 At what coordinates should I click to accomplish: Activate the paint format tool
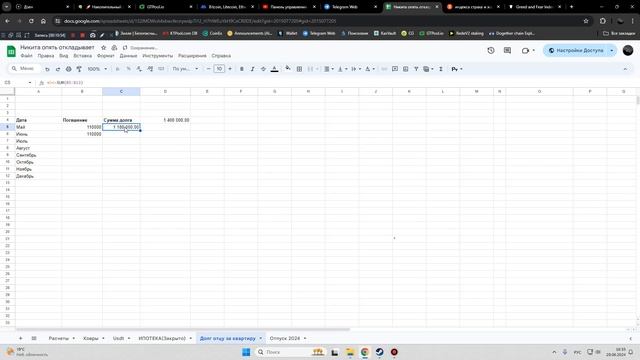[x=79, y=69]
